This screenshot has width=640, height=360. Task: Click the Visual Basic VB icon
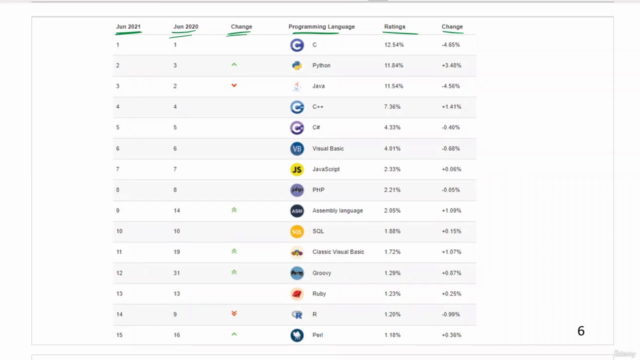pyautogui.click(x=297, y=149)
